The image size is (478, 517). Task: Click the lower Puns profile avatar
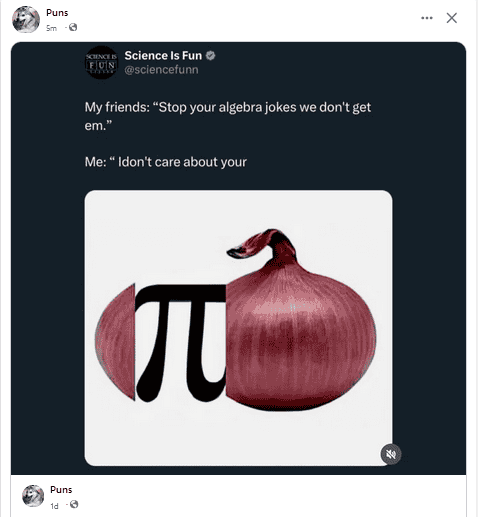(33, 496)
